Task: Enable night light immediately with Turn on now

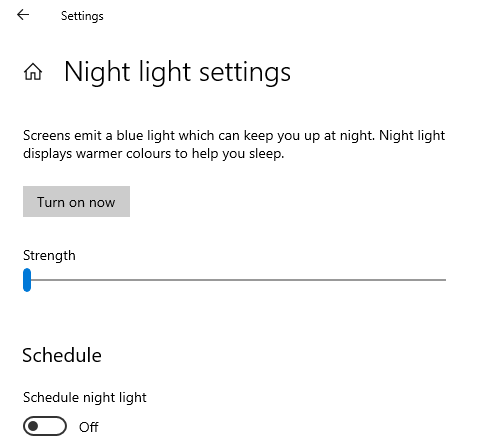Action: (76, 201)
